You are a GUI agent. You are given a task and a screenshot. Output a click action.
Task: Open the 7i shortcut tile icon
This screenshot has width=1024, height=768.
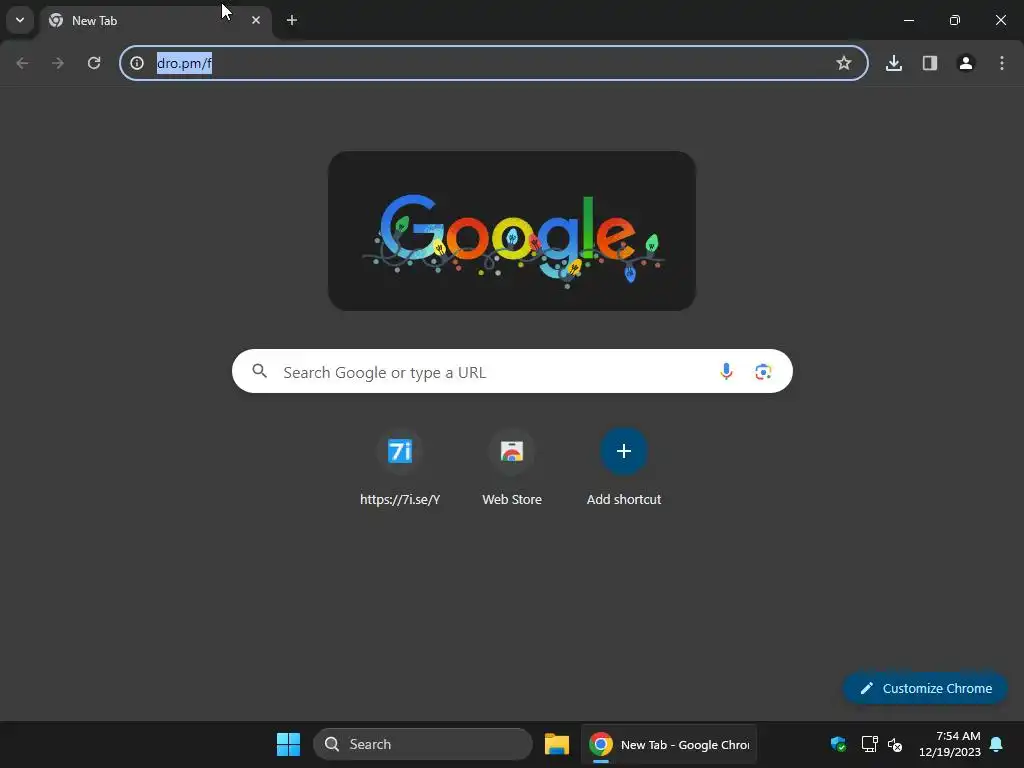click(x=400, y=451)
